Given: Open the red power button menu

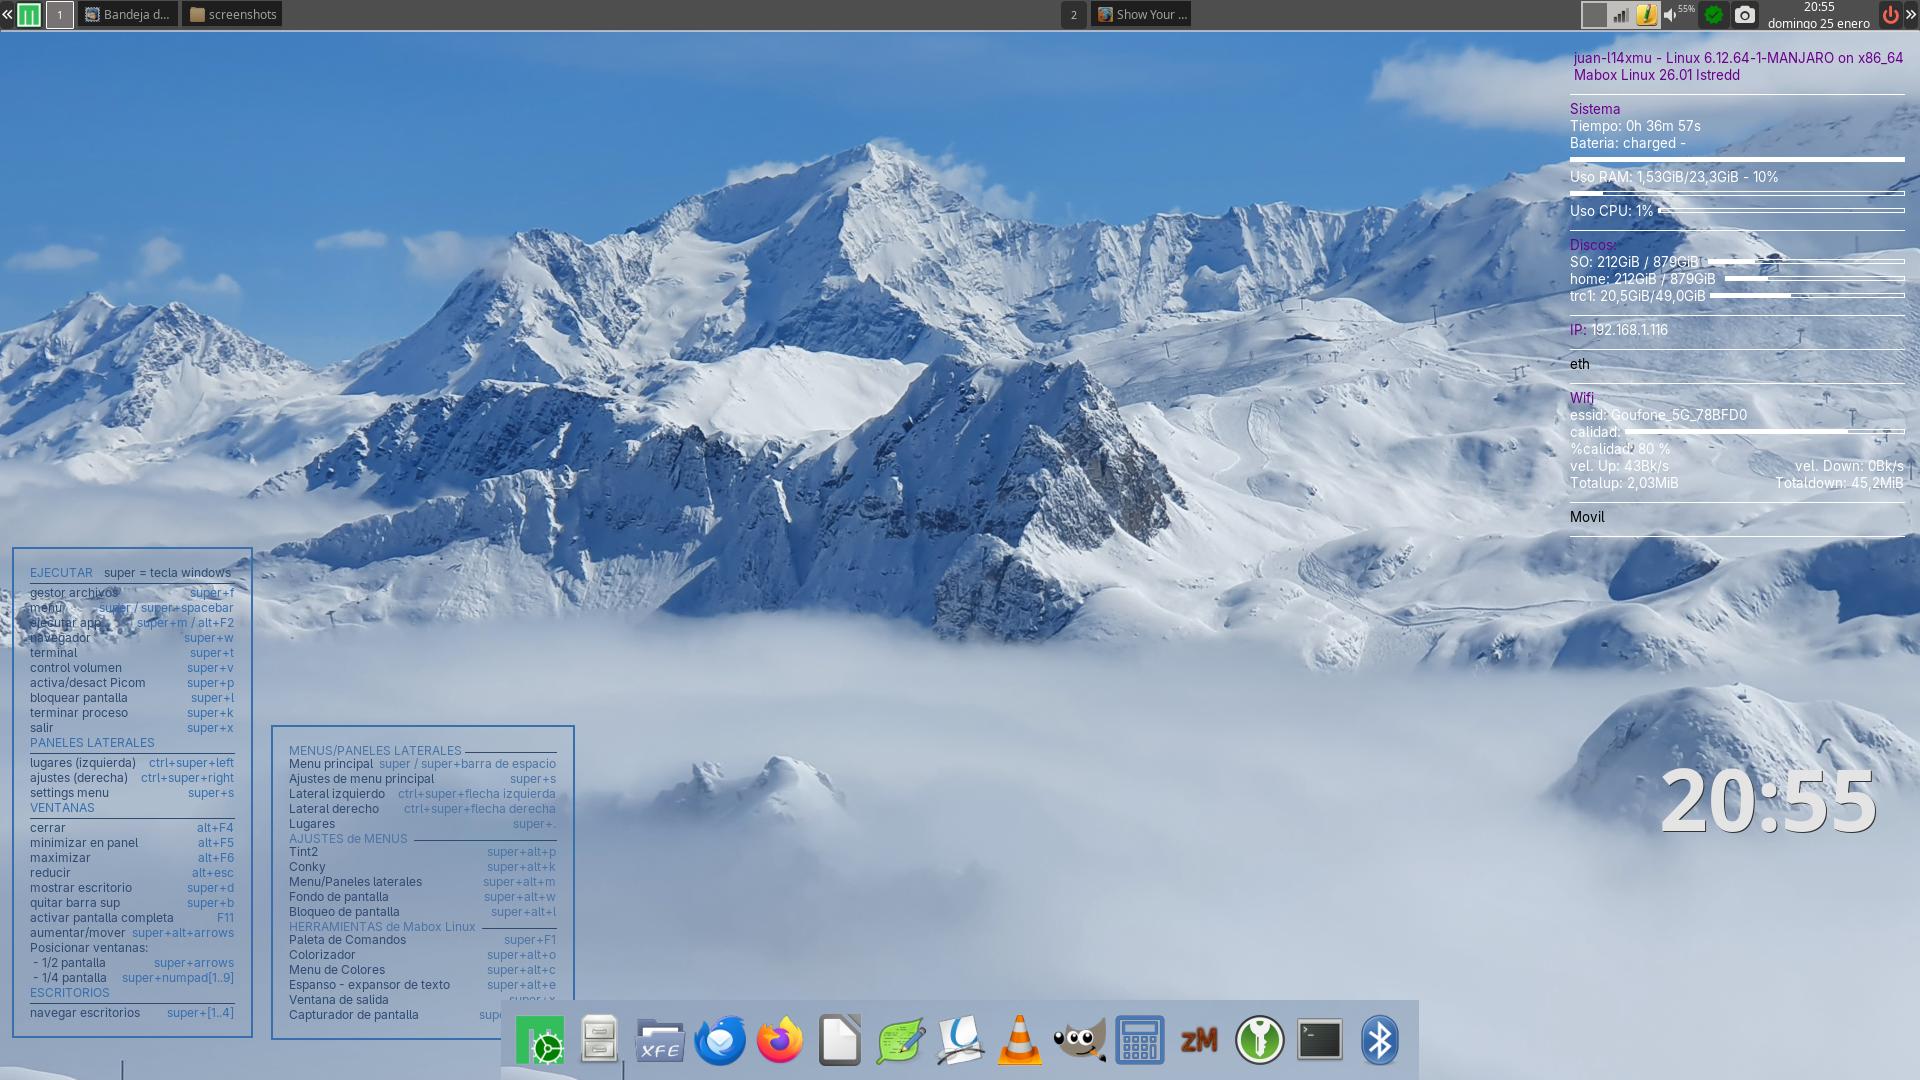Looking at the screenshot, I should [x=1890, y=15].
